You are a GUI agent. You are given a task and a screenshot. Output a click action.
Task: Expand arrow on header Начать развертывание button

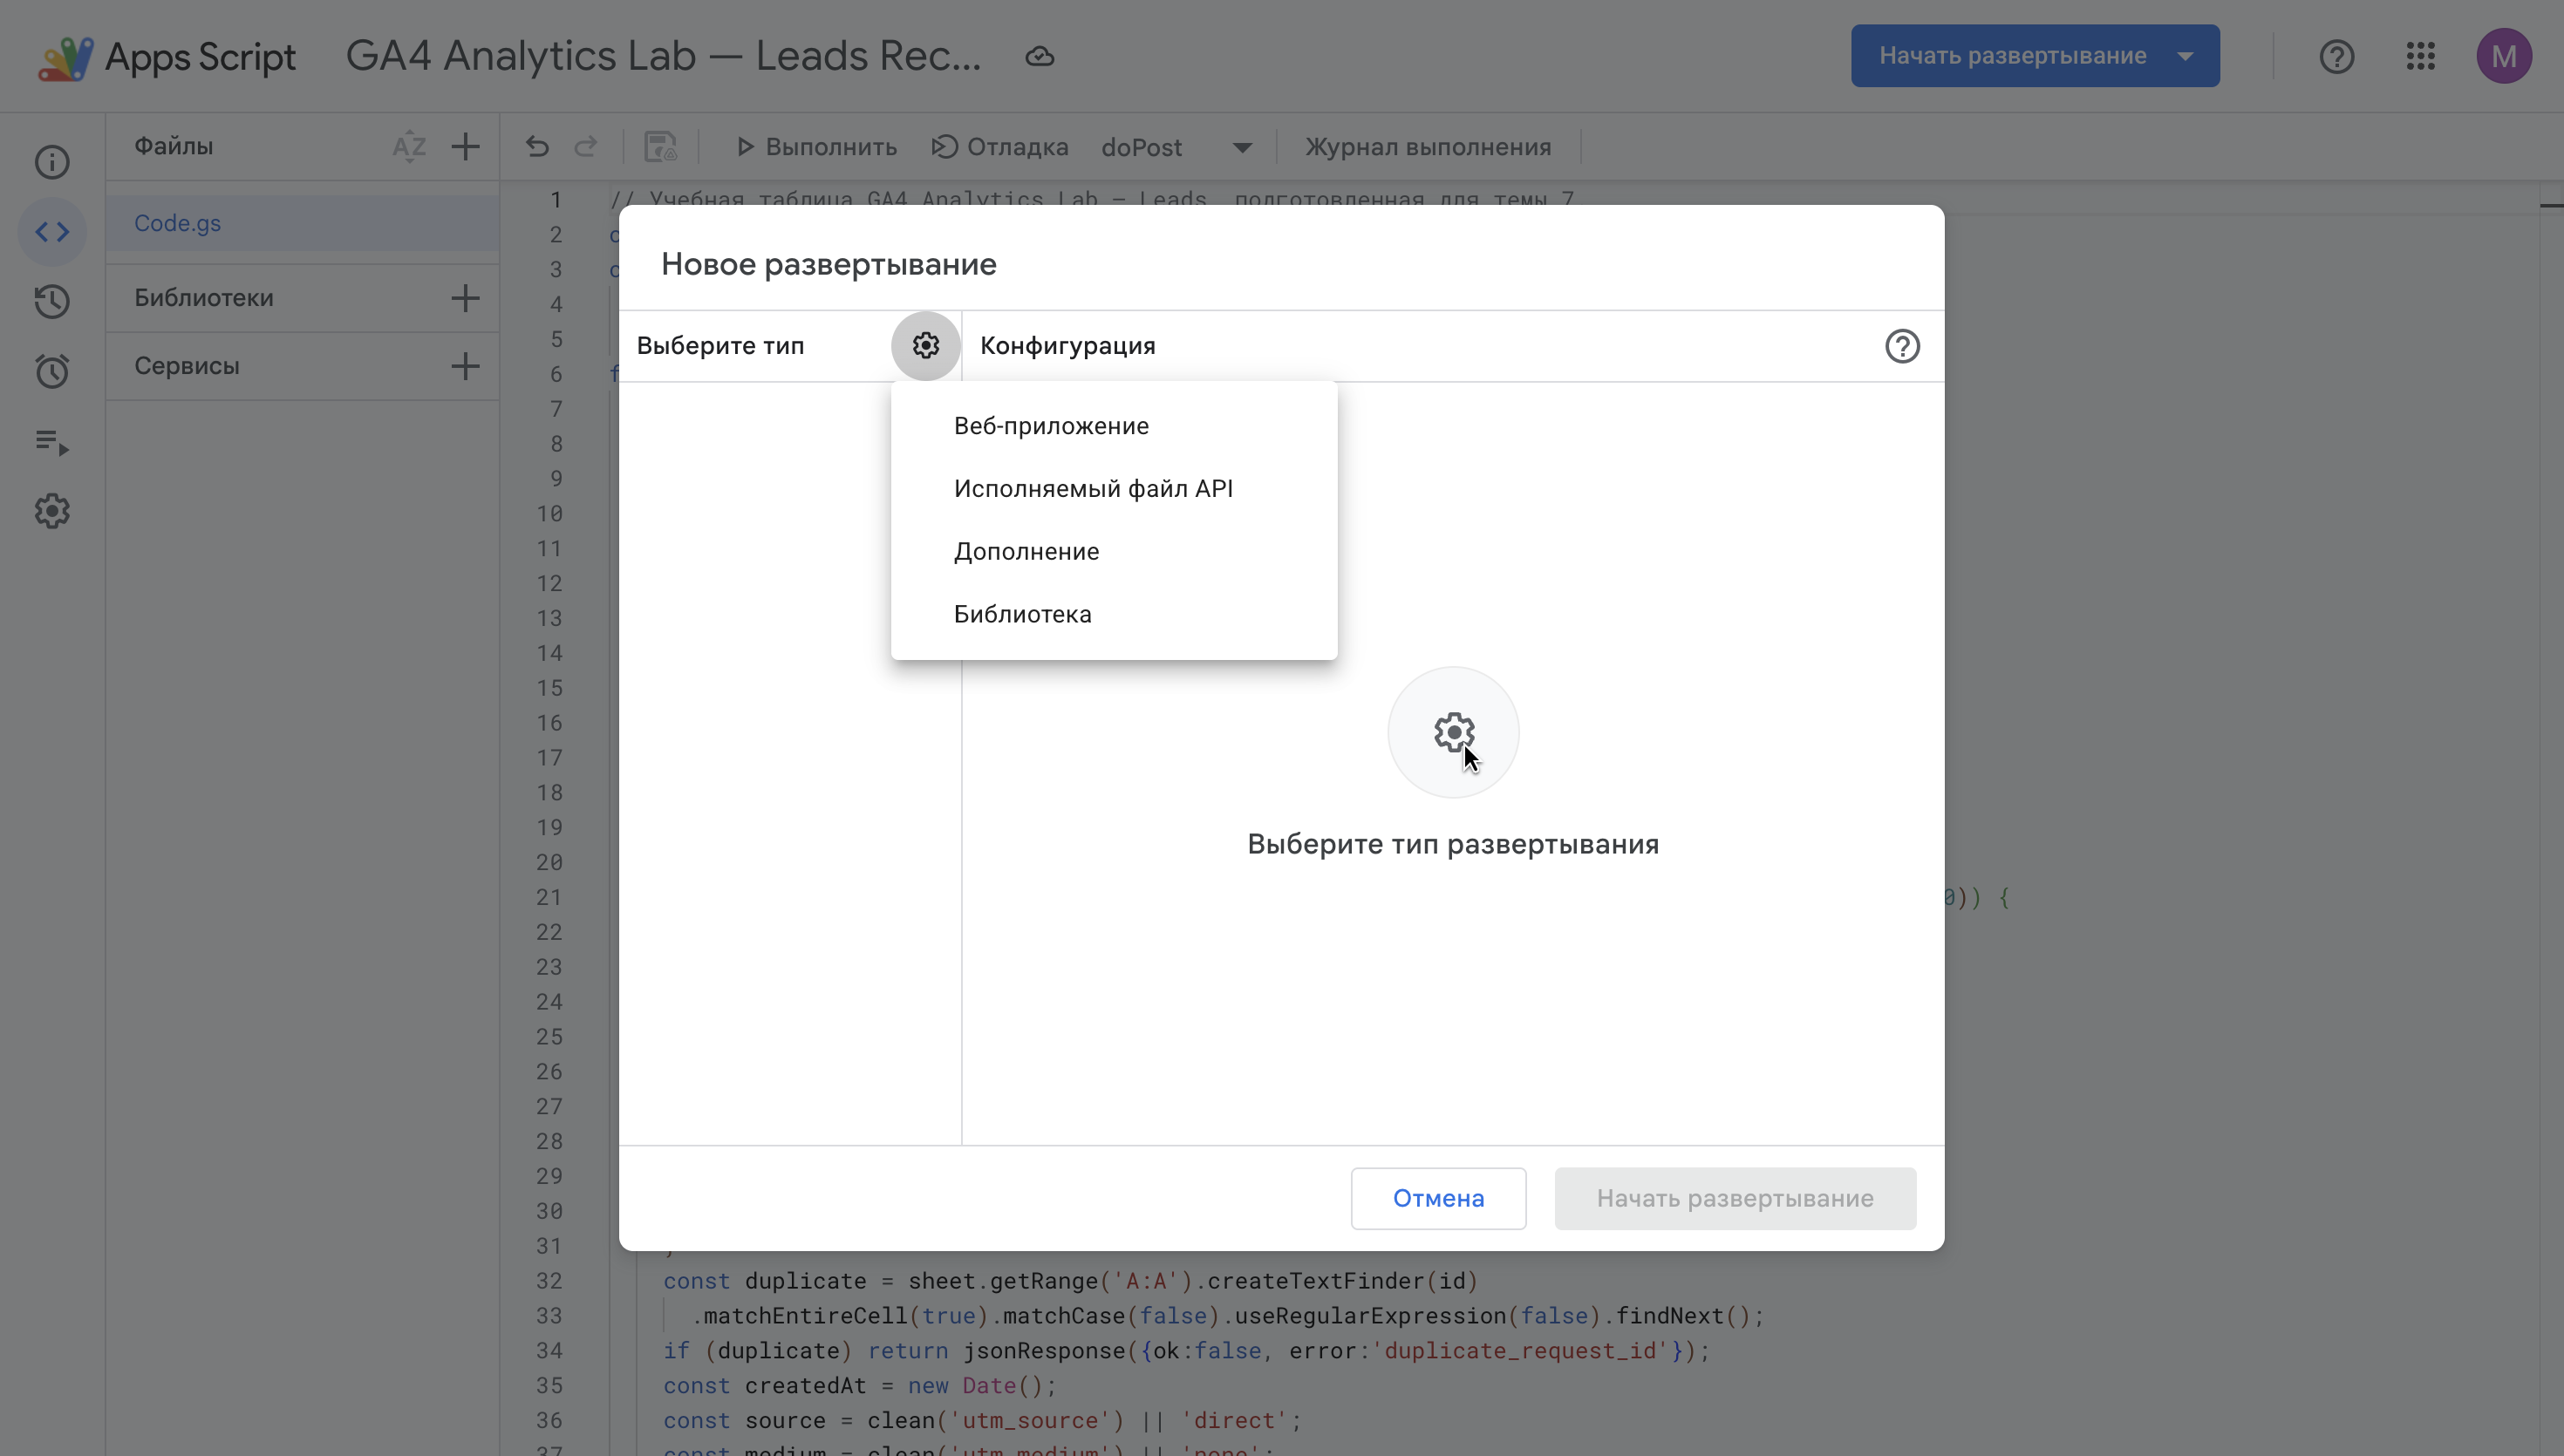[2186, 56]
